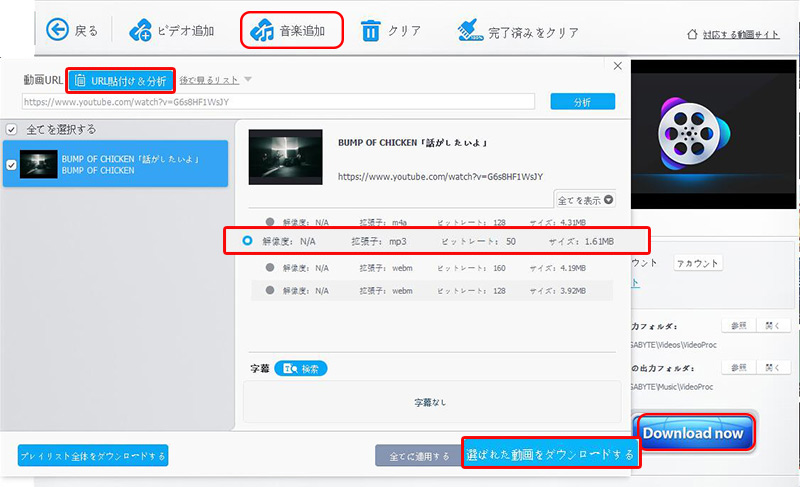Click the 字幕なし text area
800x487 pixels.
[430, 402]
